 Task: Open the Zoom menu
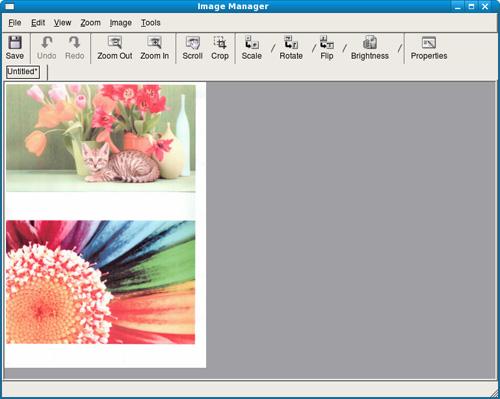coord(90,23)
